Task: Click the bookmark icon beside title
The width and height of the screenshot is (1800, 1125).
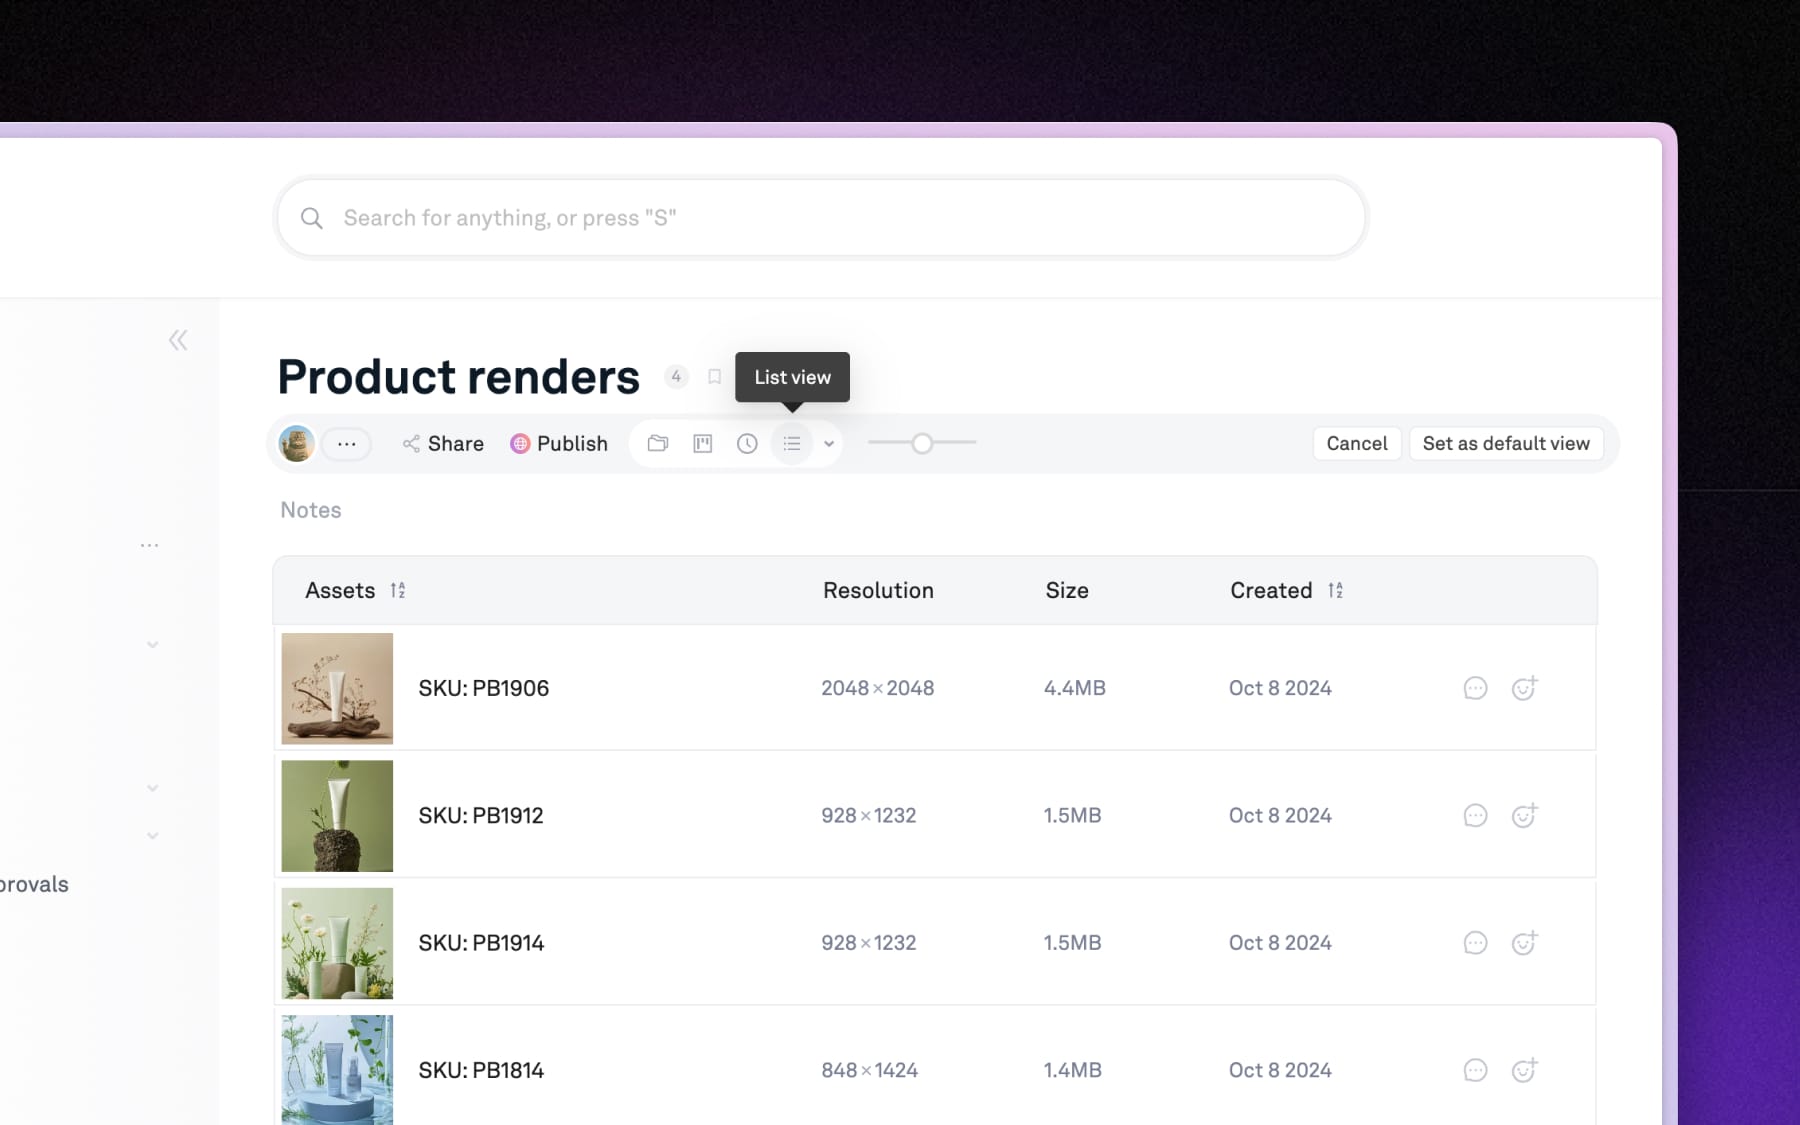Action: click(x=714, y=377)
